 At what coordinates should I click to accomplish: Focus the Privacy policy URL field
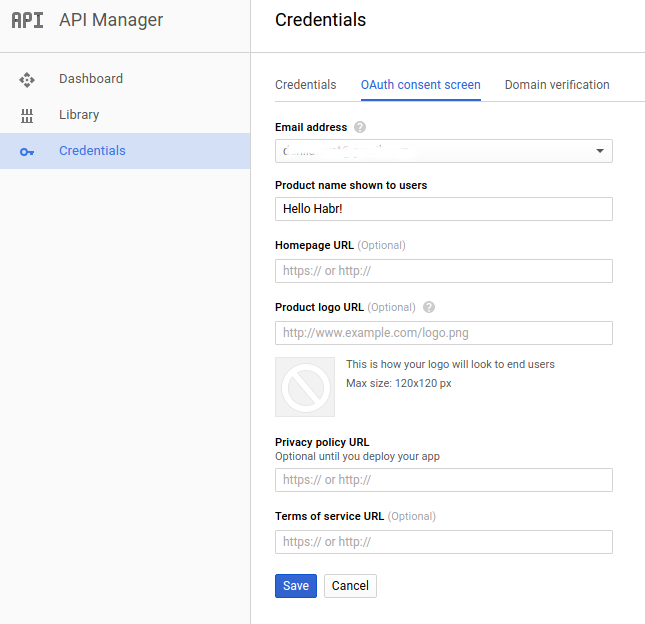[x=443, y=480]
